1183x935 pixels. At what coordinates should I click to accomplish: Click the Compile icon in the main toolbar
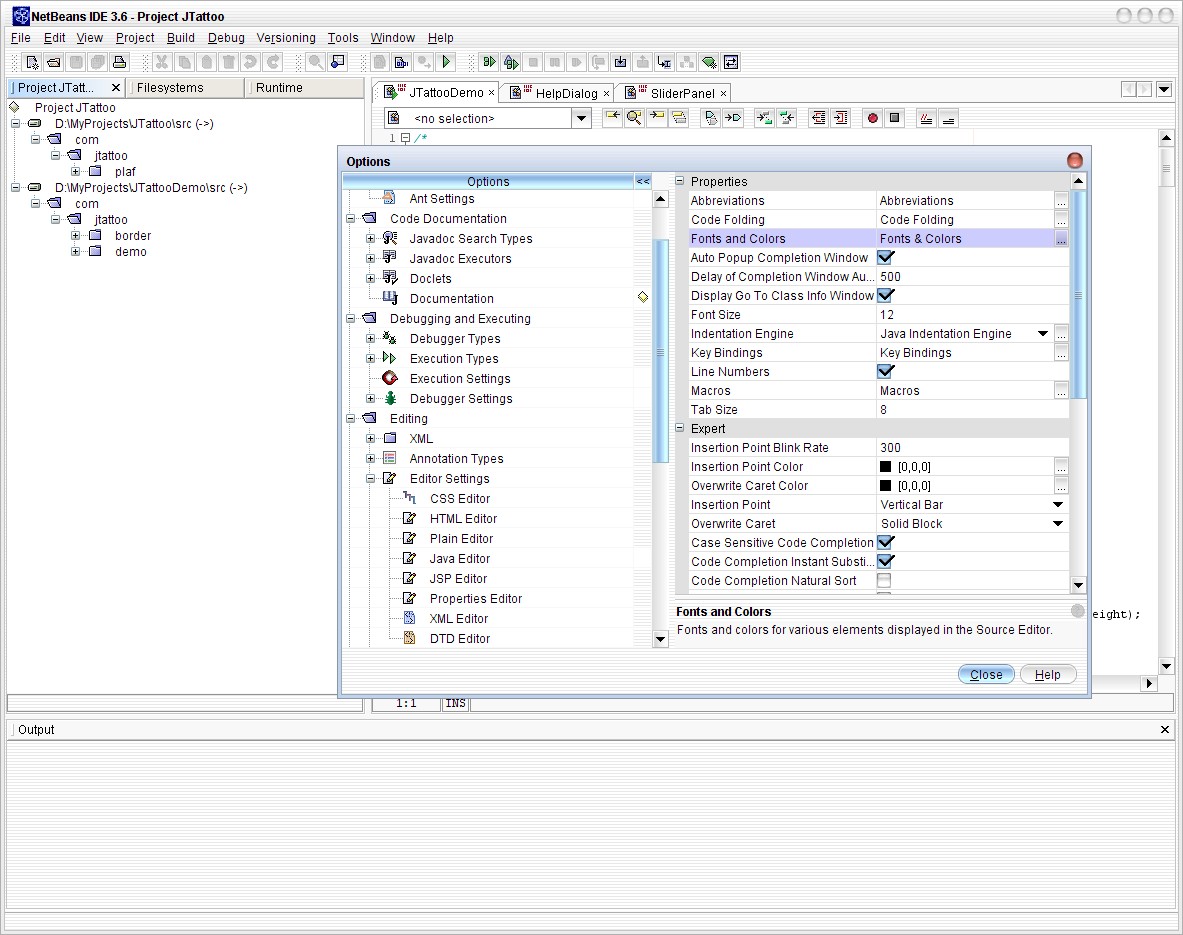[402, 62]
